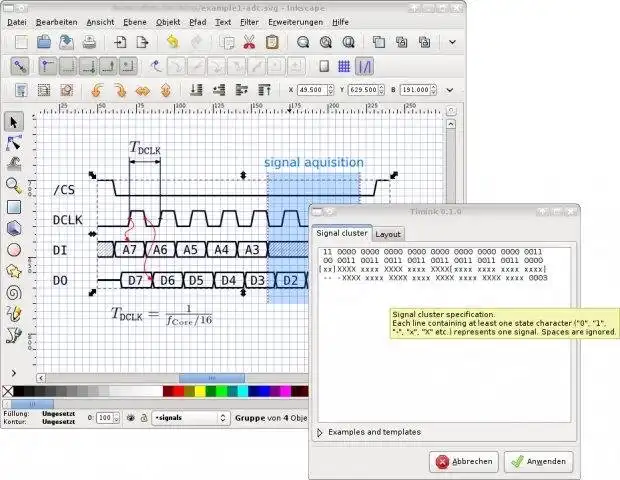Toggle current layer lock
This screenshot has height=480, width=620.
[144, 418]
